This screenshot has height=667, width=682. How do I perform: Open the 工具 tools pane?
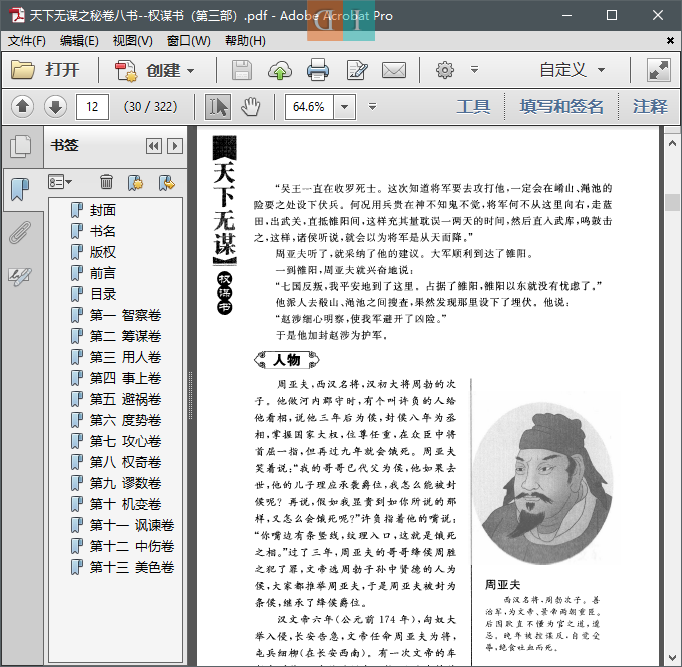coord(473,107)
